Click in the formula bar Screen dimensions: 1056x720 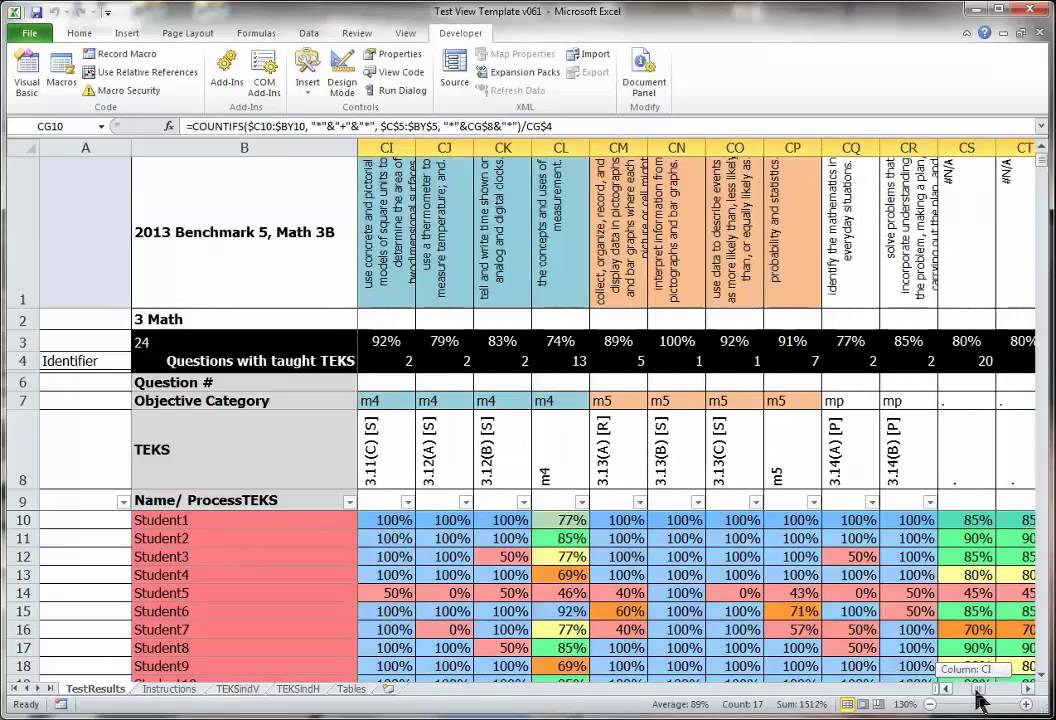click(606, 126)
